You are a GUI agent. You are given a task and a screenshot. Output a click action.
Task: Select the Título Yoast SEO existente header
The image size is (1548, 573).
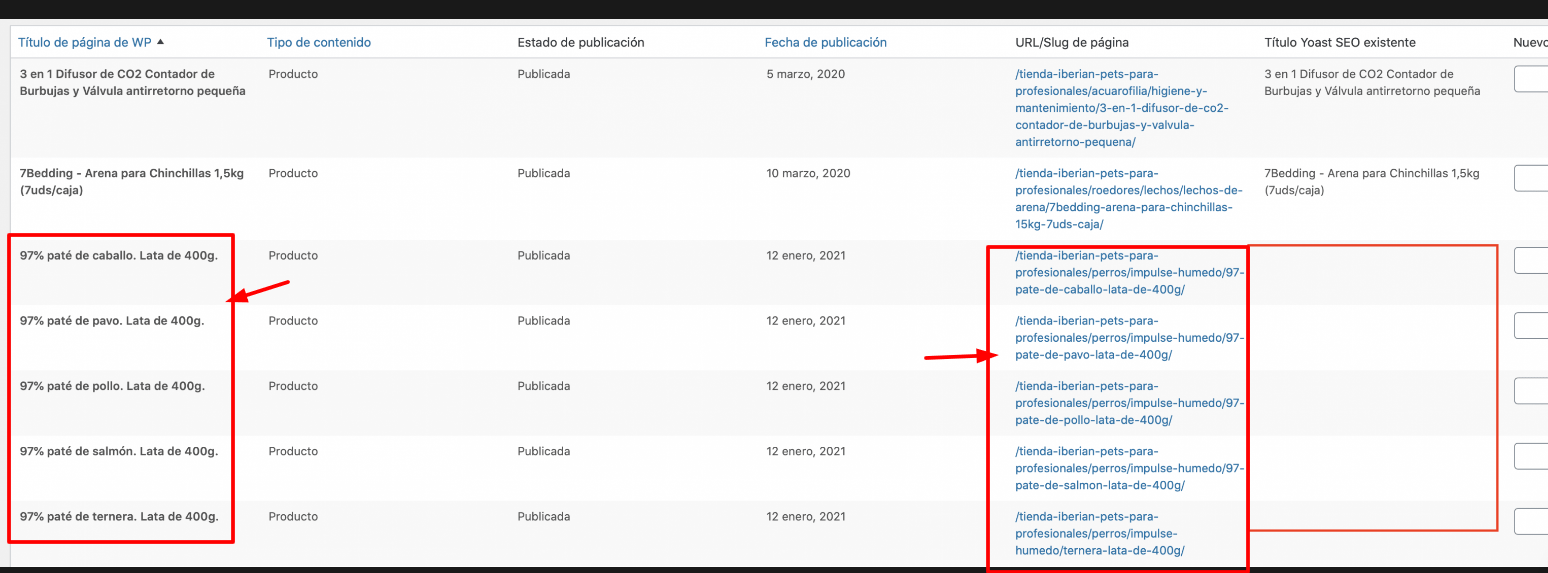pyautogui.click(x=1340, y=42)
